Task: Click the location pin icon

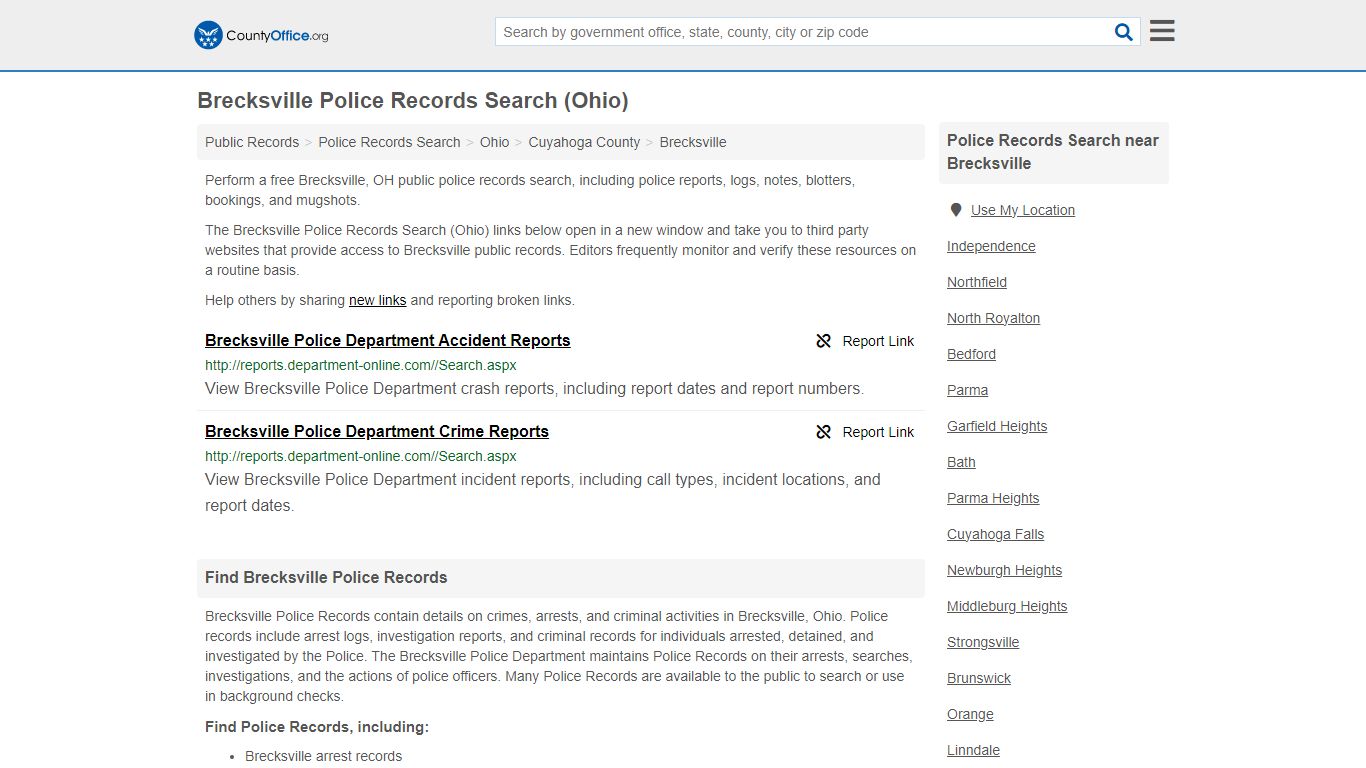Action: pos(956,210)
